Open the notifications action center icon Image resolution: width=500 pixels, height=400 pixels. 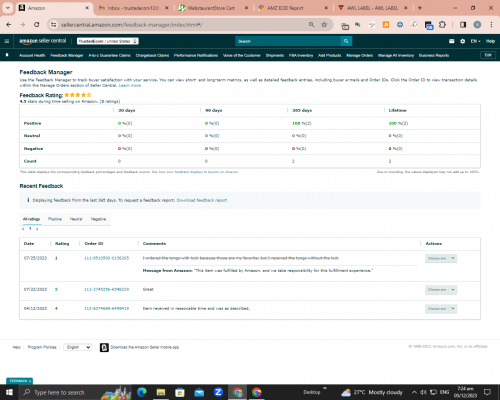pos(487,392)
